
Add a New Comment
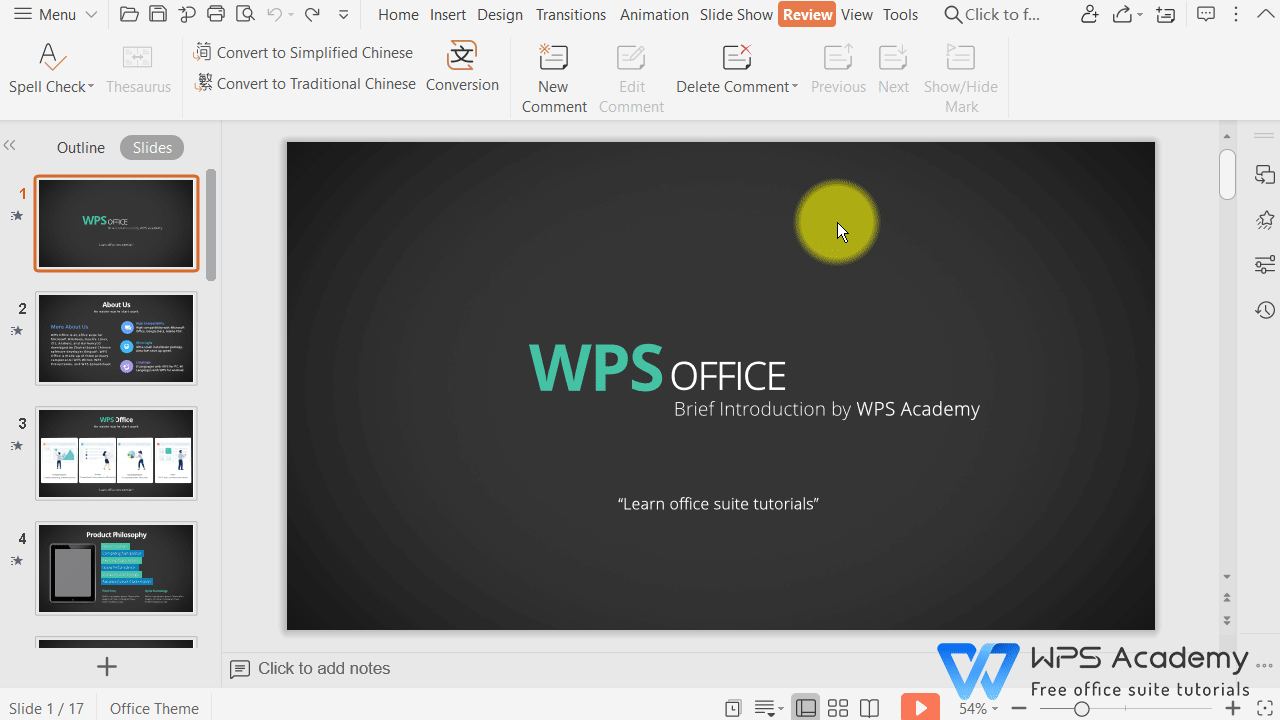554,78
